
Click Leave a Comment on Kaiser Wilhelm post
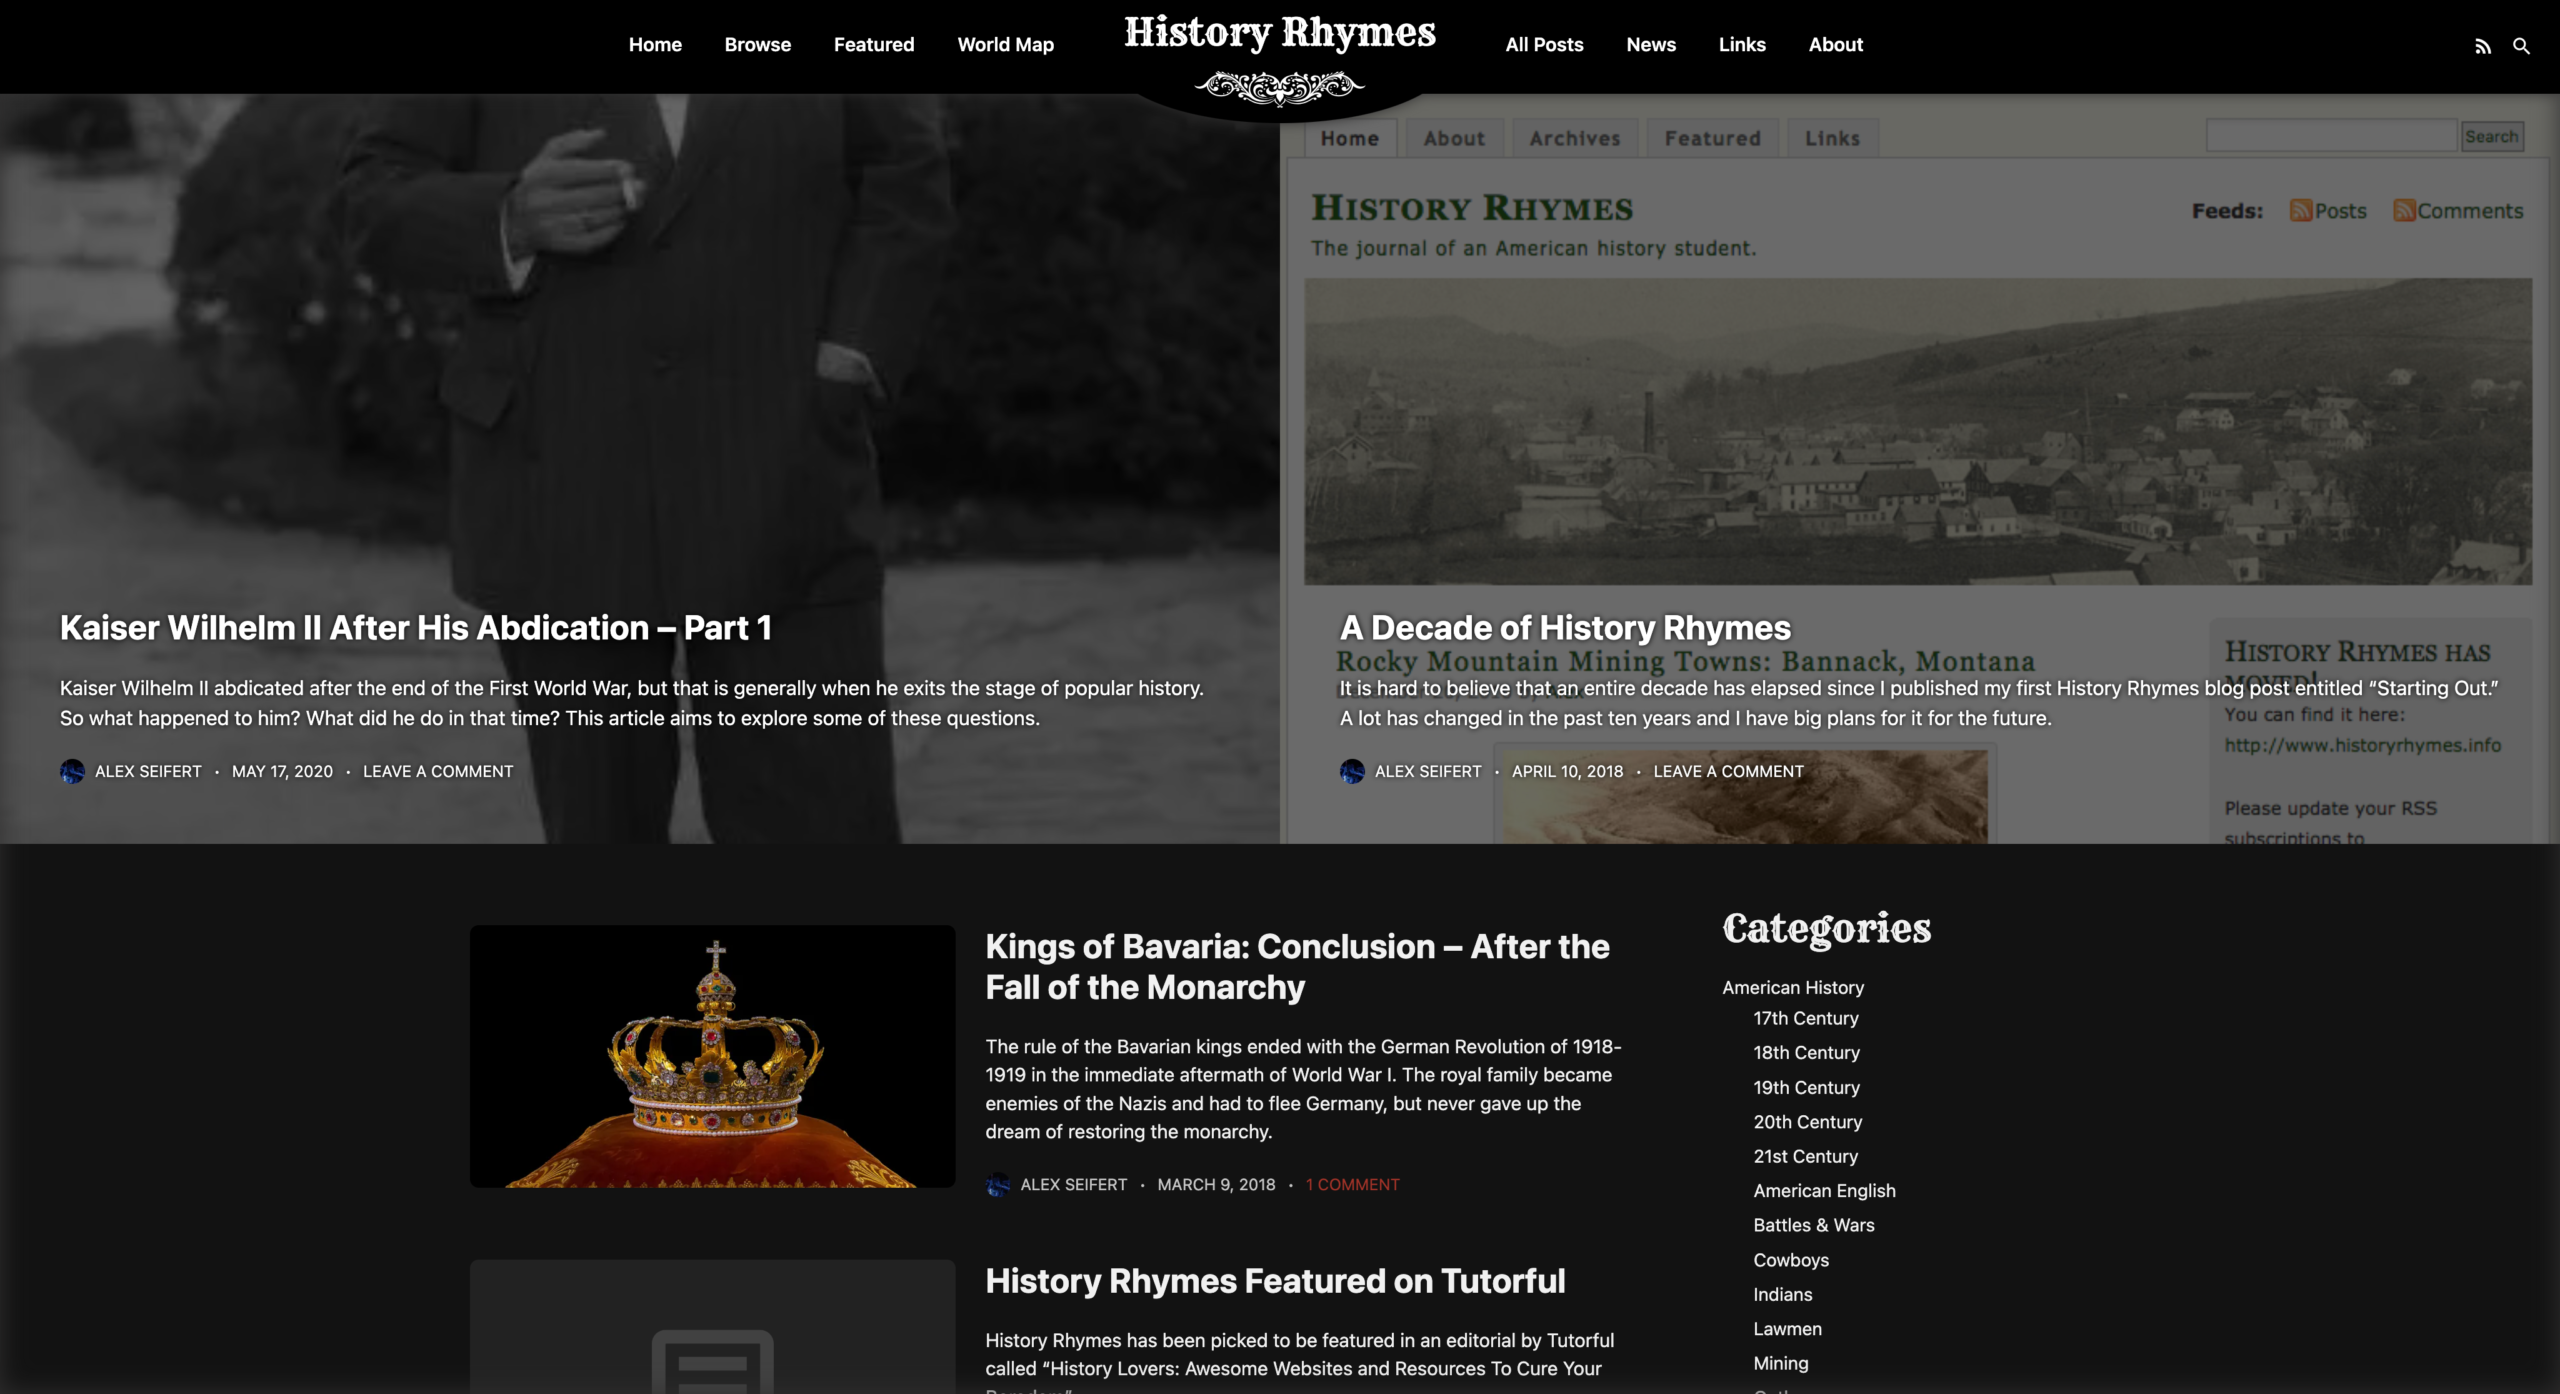438,772
